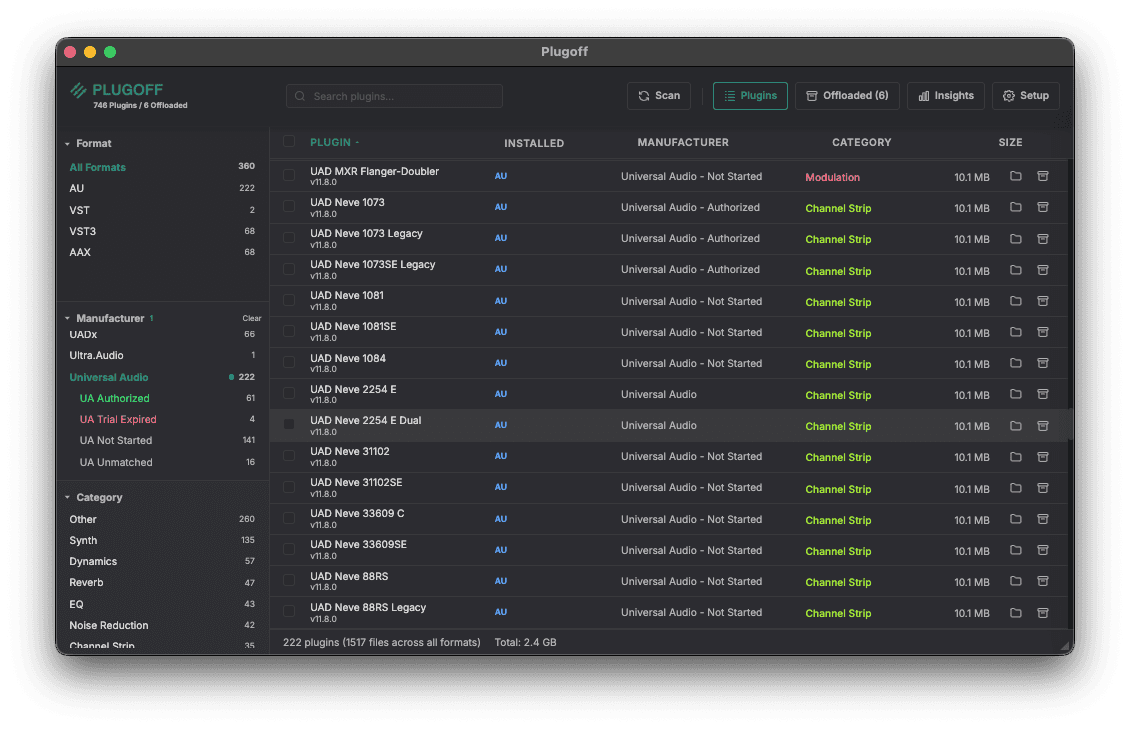Toggle the select-all checkbox in the table header
Screen dimensions: 1130x729
[x=288, y=141]
